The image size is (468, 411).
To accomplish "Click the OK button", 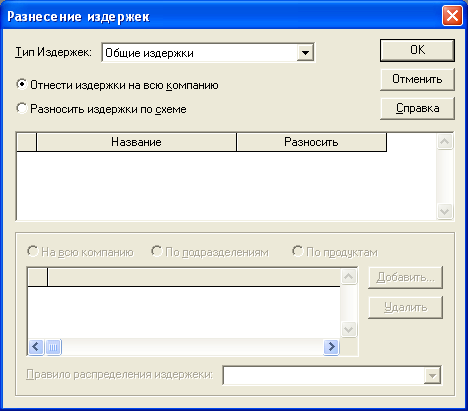I will pos(417,50).
